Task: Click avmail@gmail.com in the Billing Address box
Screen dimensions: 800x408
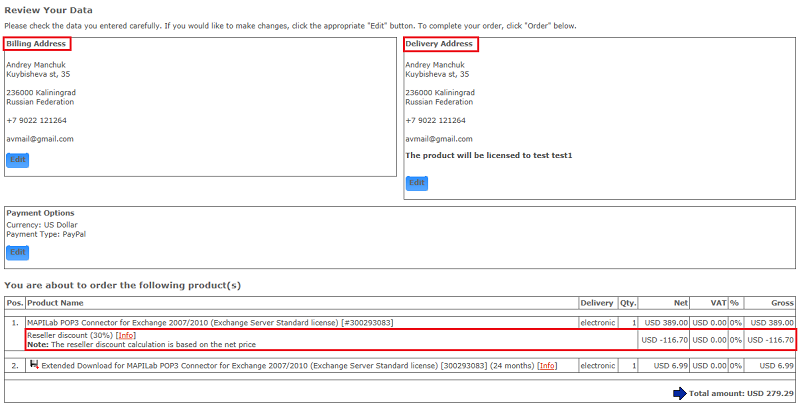Action: [40, 139]
